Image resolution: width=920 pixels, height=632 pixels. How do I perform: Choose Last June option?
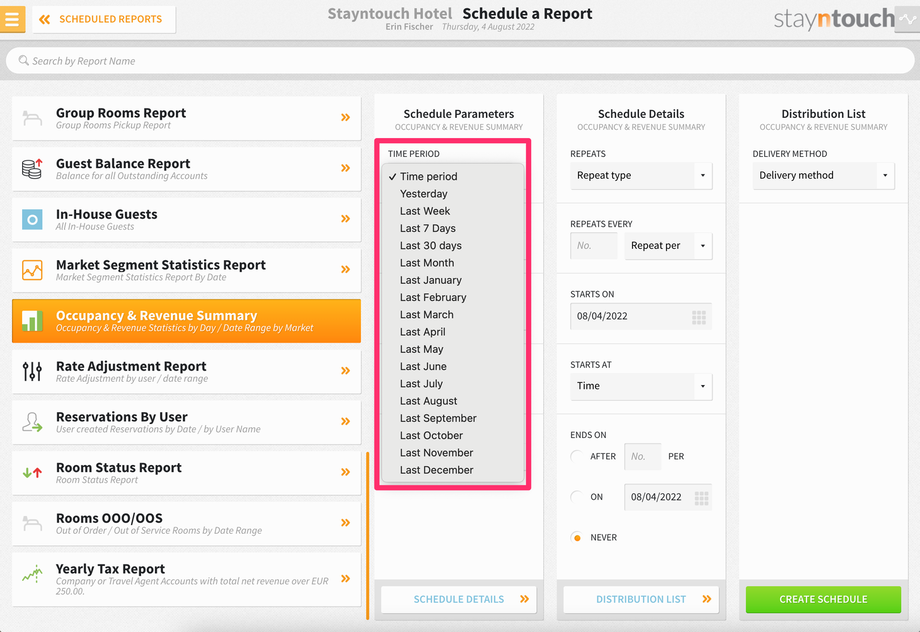coord(452,366)
